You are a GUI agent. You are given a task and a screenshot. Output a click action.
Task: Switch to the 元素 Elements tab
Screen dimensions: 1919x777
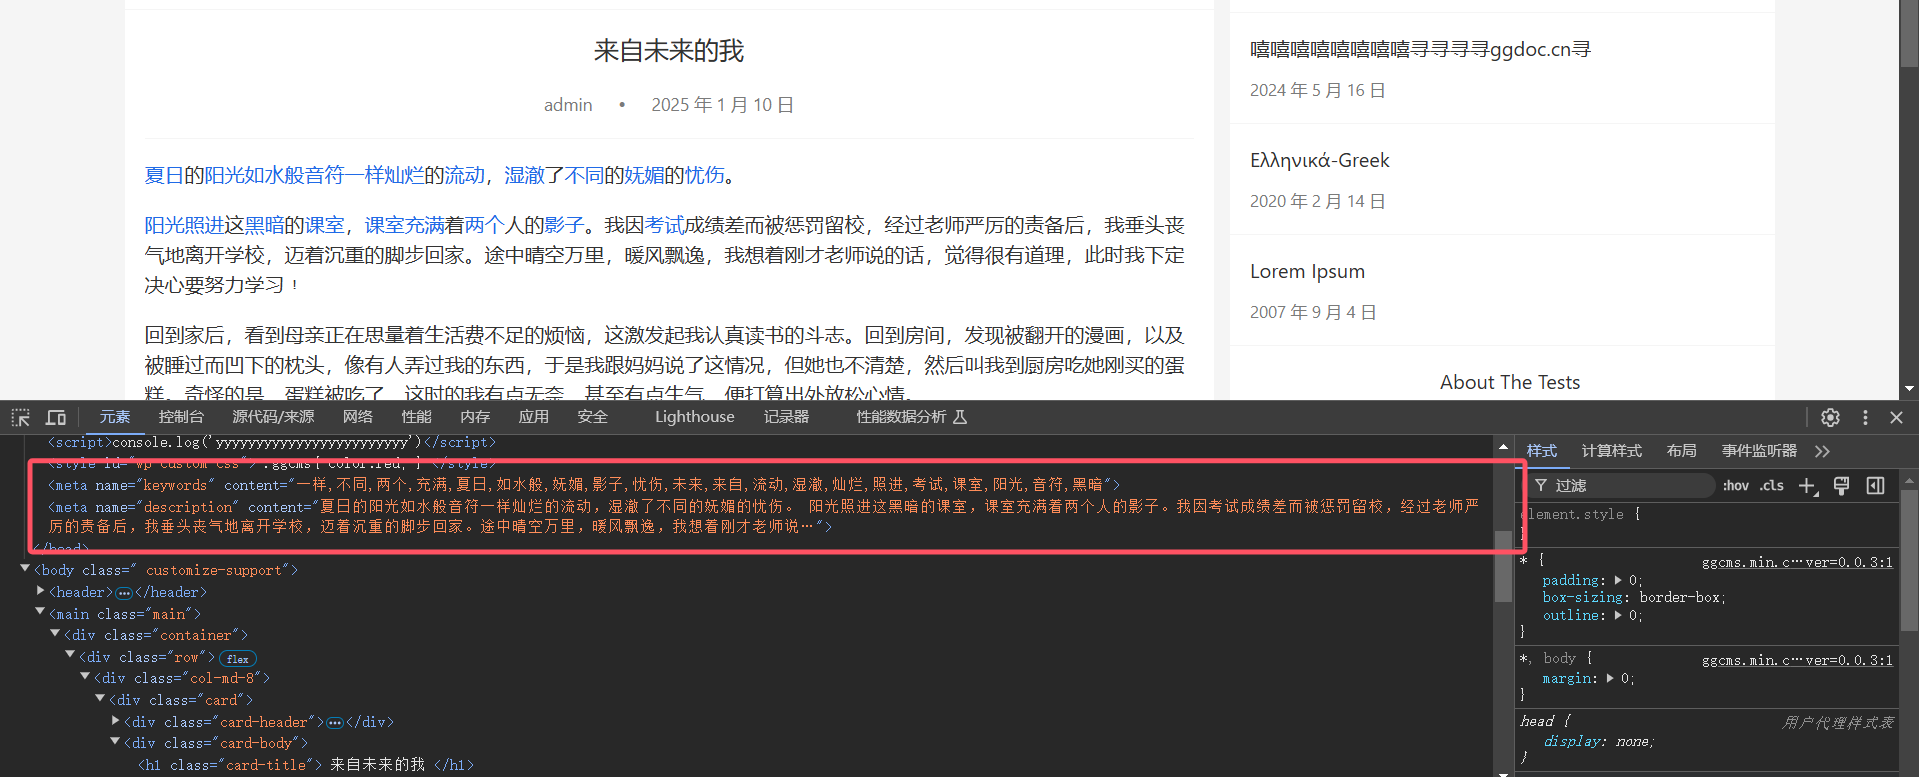tap(114, 417)
